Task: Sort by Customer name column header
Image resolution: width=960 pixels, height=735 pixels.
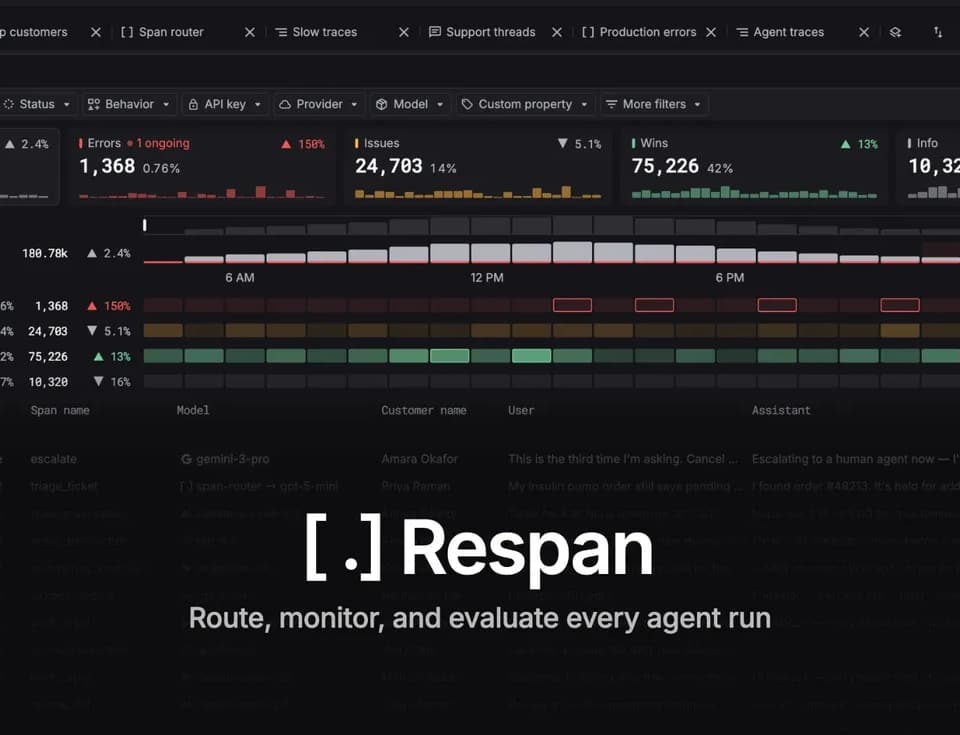Action: coord(424,410)
